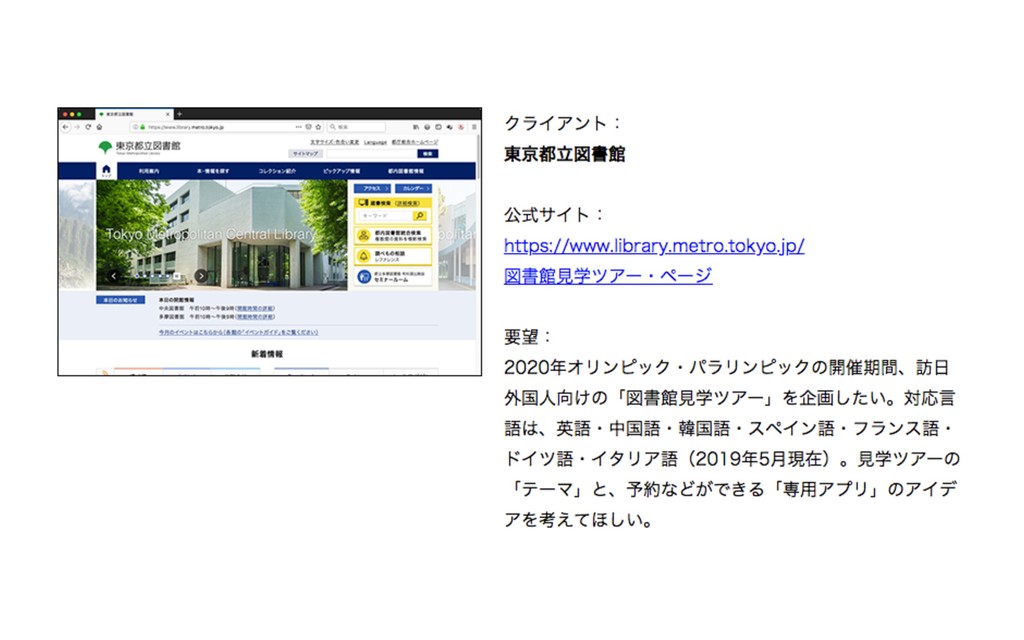Open the セミナールーム banner
1024x640 pixels.
pyautogui.click(x=393, y=276)
